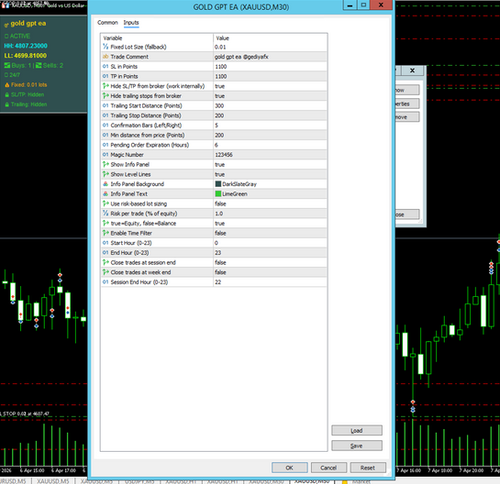Switch to the Common tab
The height and width of the screenshot is (484, 500).
tap(107, 23)
